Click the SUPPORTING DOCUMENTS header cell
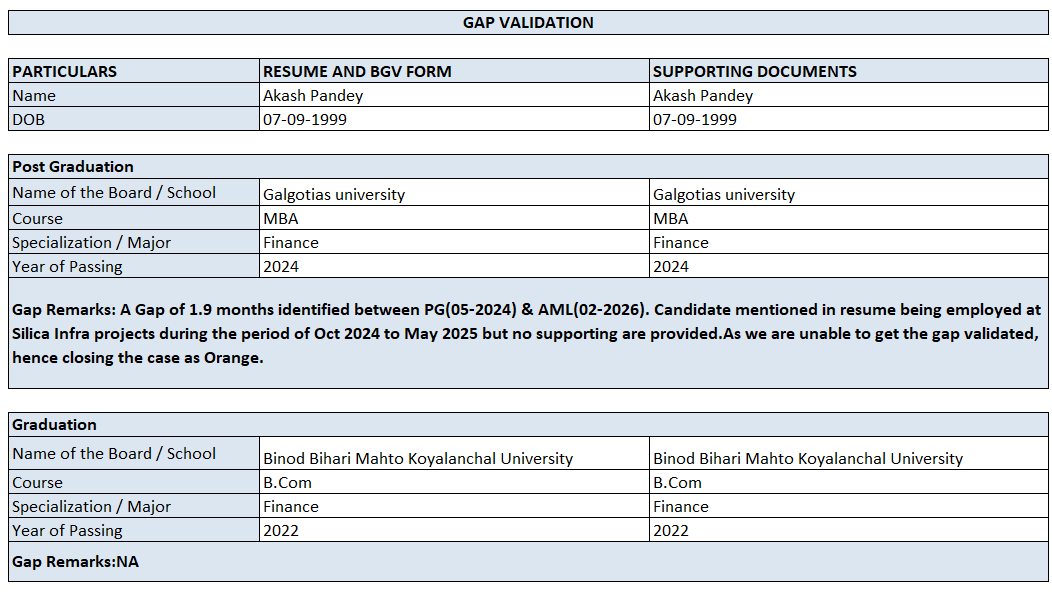Screen dimensions: 1052x593 [x=755, y=71]
